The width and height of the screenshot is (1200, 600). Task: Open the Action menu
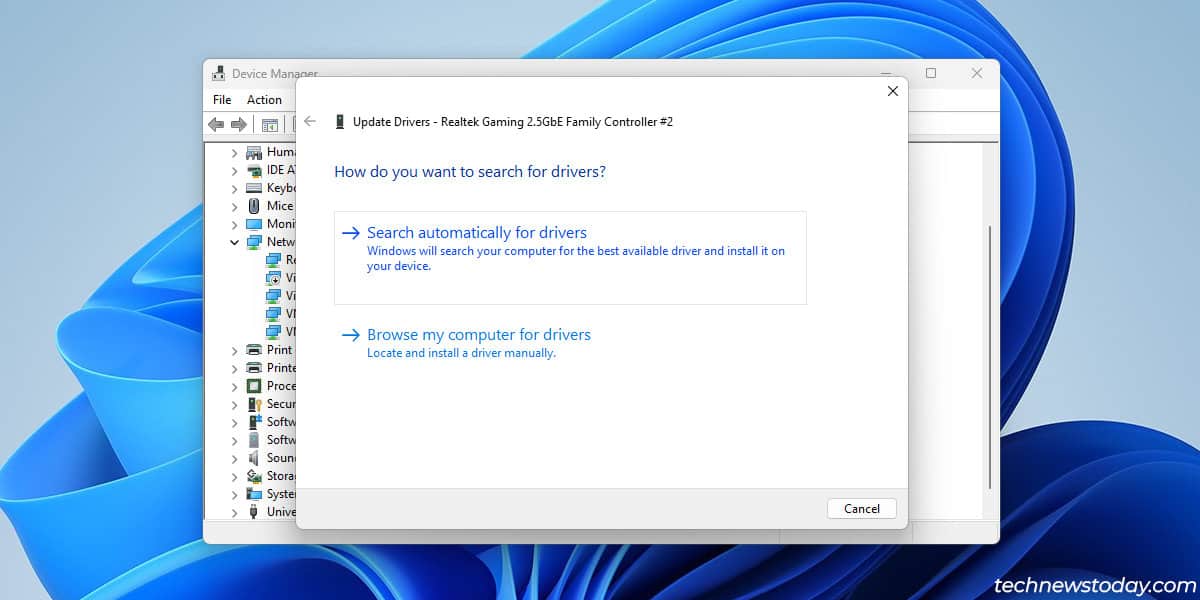264,100
